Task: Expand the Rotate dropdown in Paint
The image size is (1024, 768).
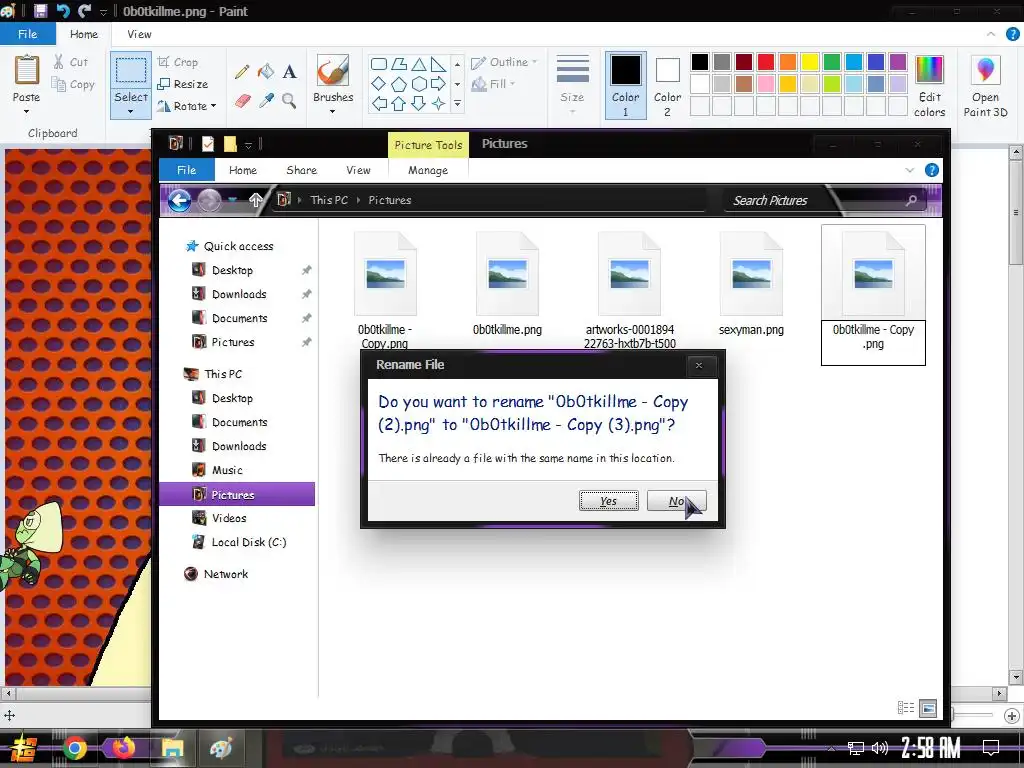Action: [x=214, y=106]
